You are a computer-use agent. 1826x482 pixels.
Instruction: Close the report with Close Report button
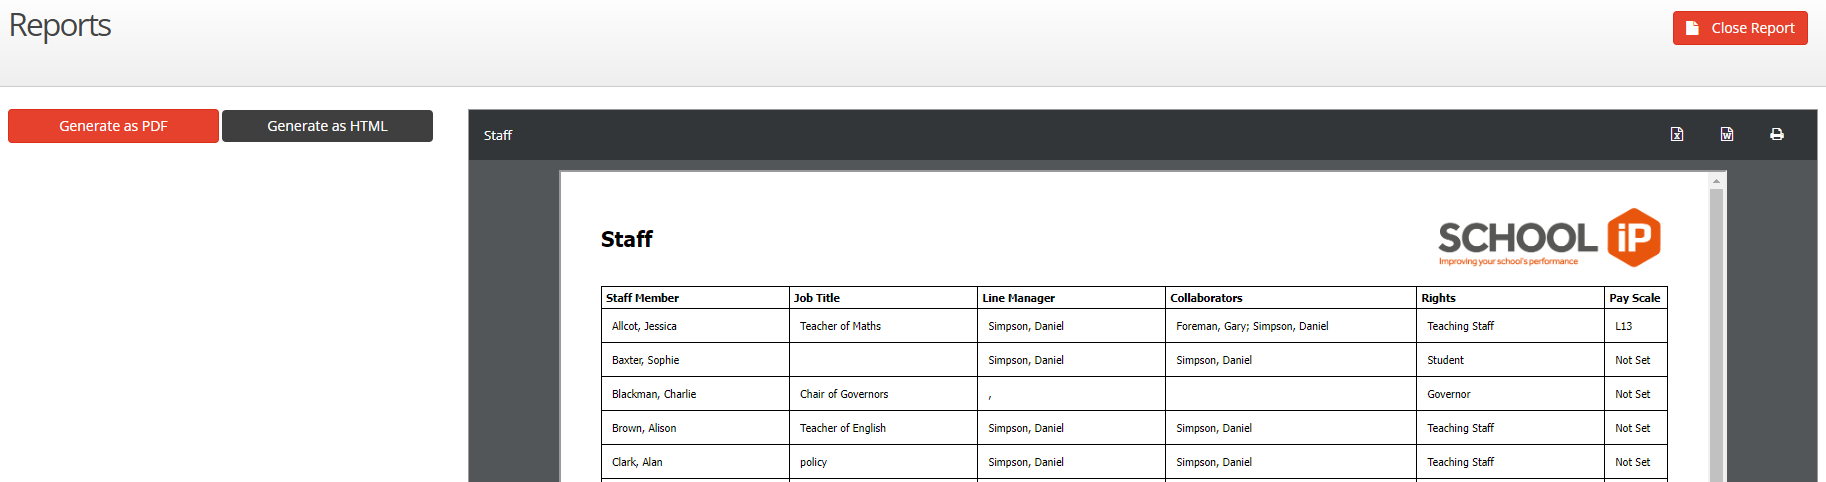pos(1740,28)
